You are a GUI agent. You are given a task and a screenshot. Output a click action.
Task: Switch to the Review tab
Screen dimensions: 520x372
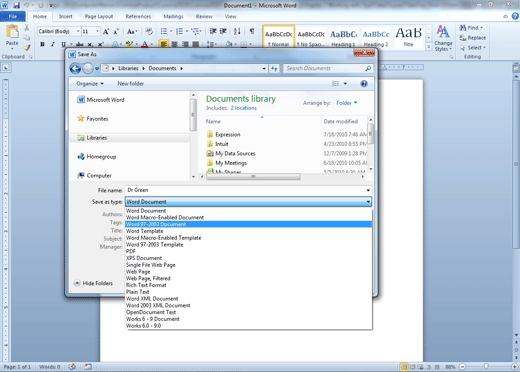point(204,16)
